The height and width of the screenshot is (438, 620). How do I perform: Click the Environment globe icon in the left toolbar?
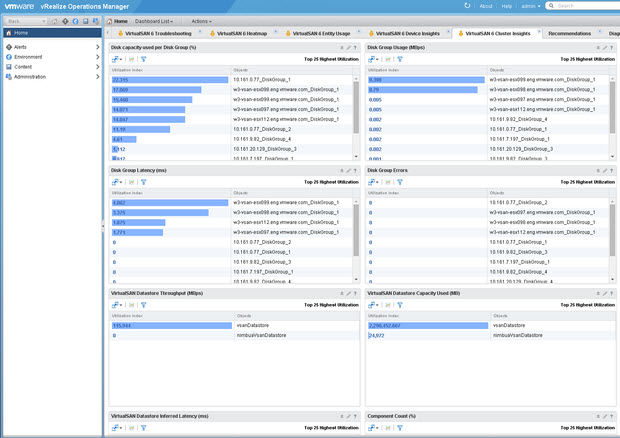point(75,21)
